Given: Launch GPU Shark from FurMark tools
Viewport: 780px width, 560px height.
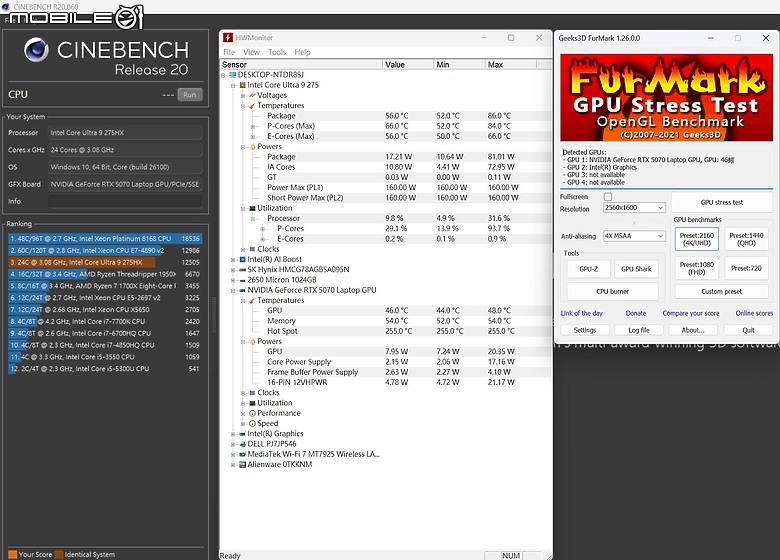Looking at the screenshot, I should 636,269.
